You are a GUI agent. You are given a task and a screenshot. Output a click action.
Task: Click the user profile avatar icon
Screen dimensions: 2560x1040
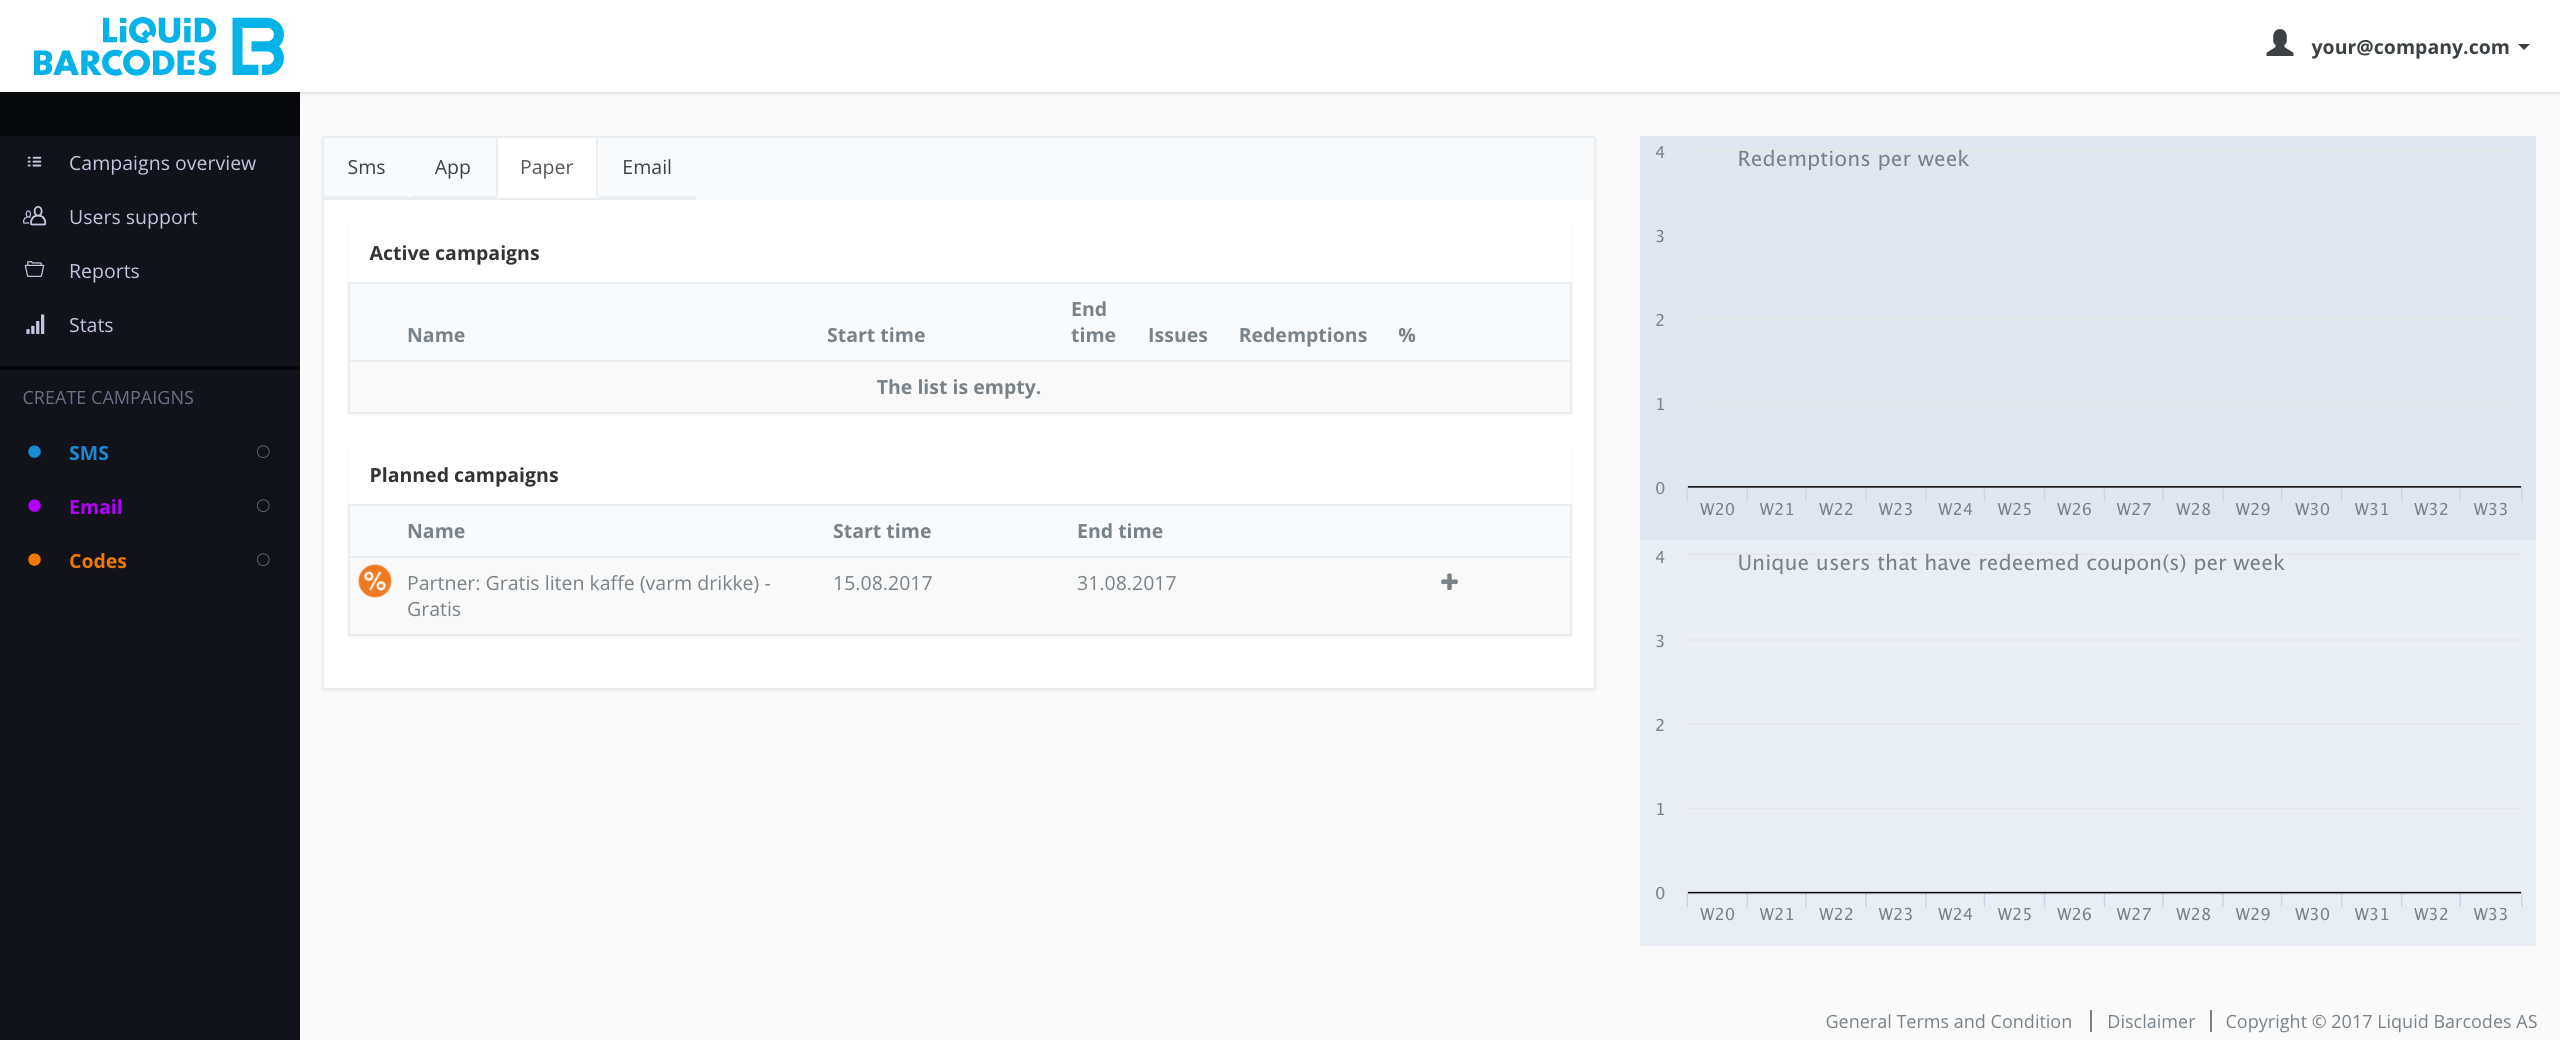[2279, 44]
